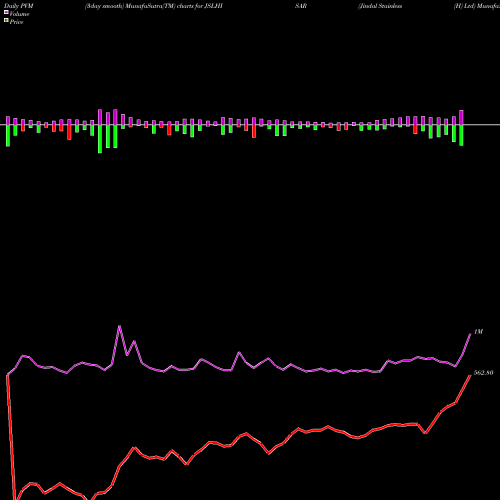The width and height of the screenshot is (500, 500).
Task: Click the red-green Price legend swatch
Action: pos(6,21)
